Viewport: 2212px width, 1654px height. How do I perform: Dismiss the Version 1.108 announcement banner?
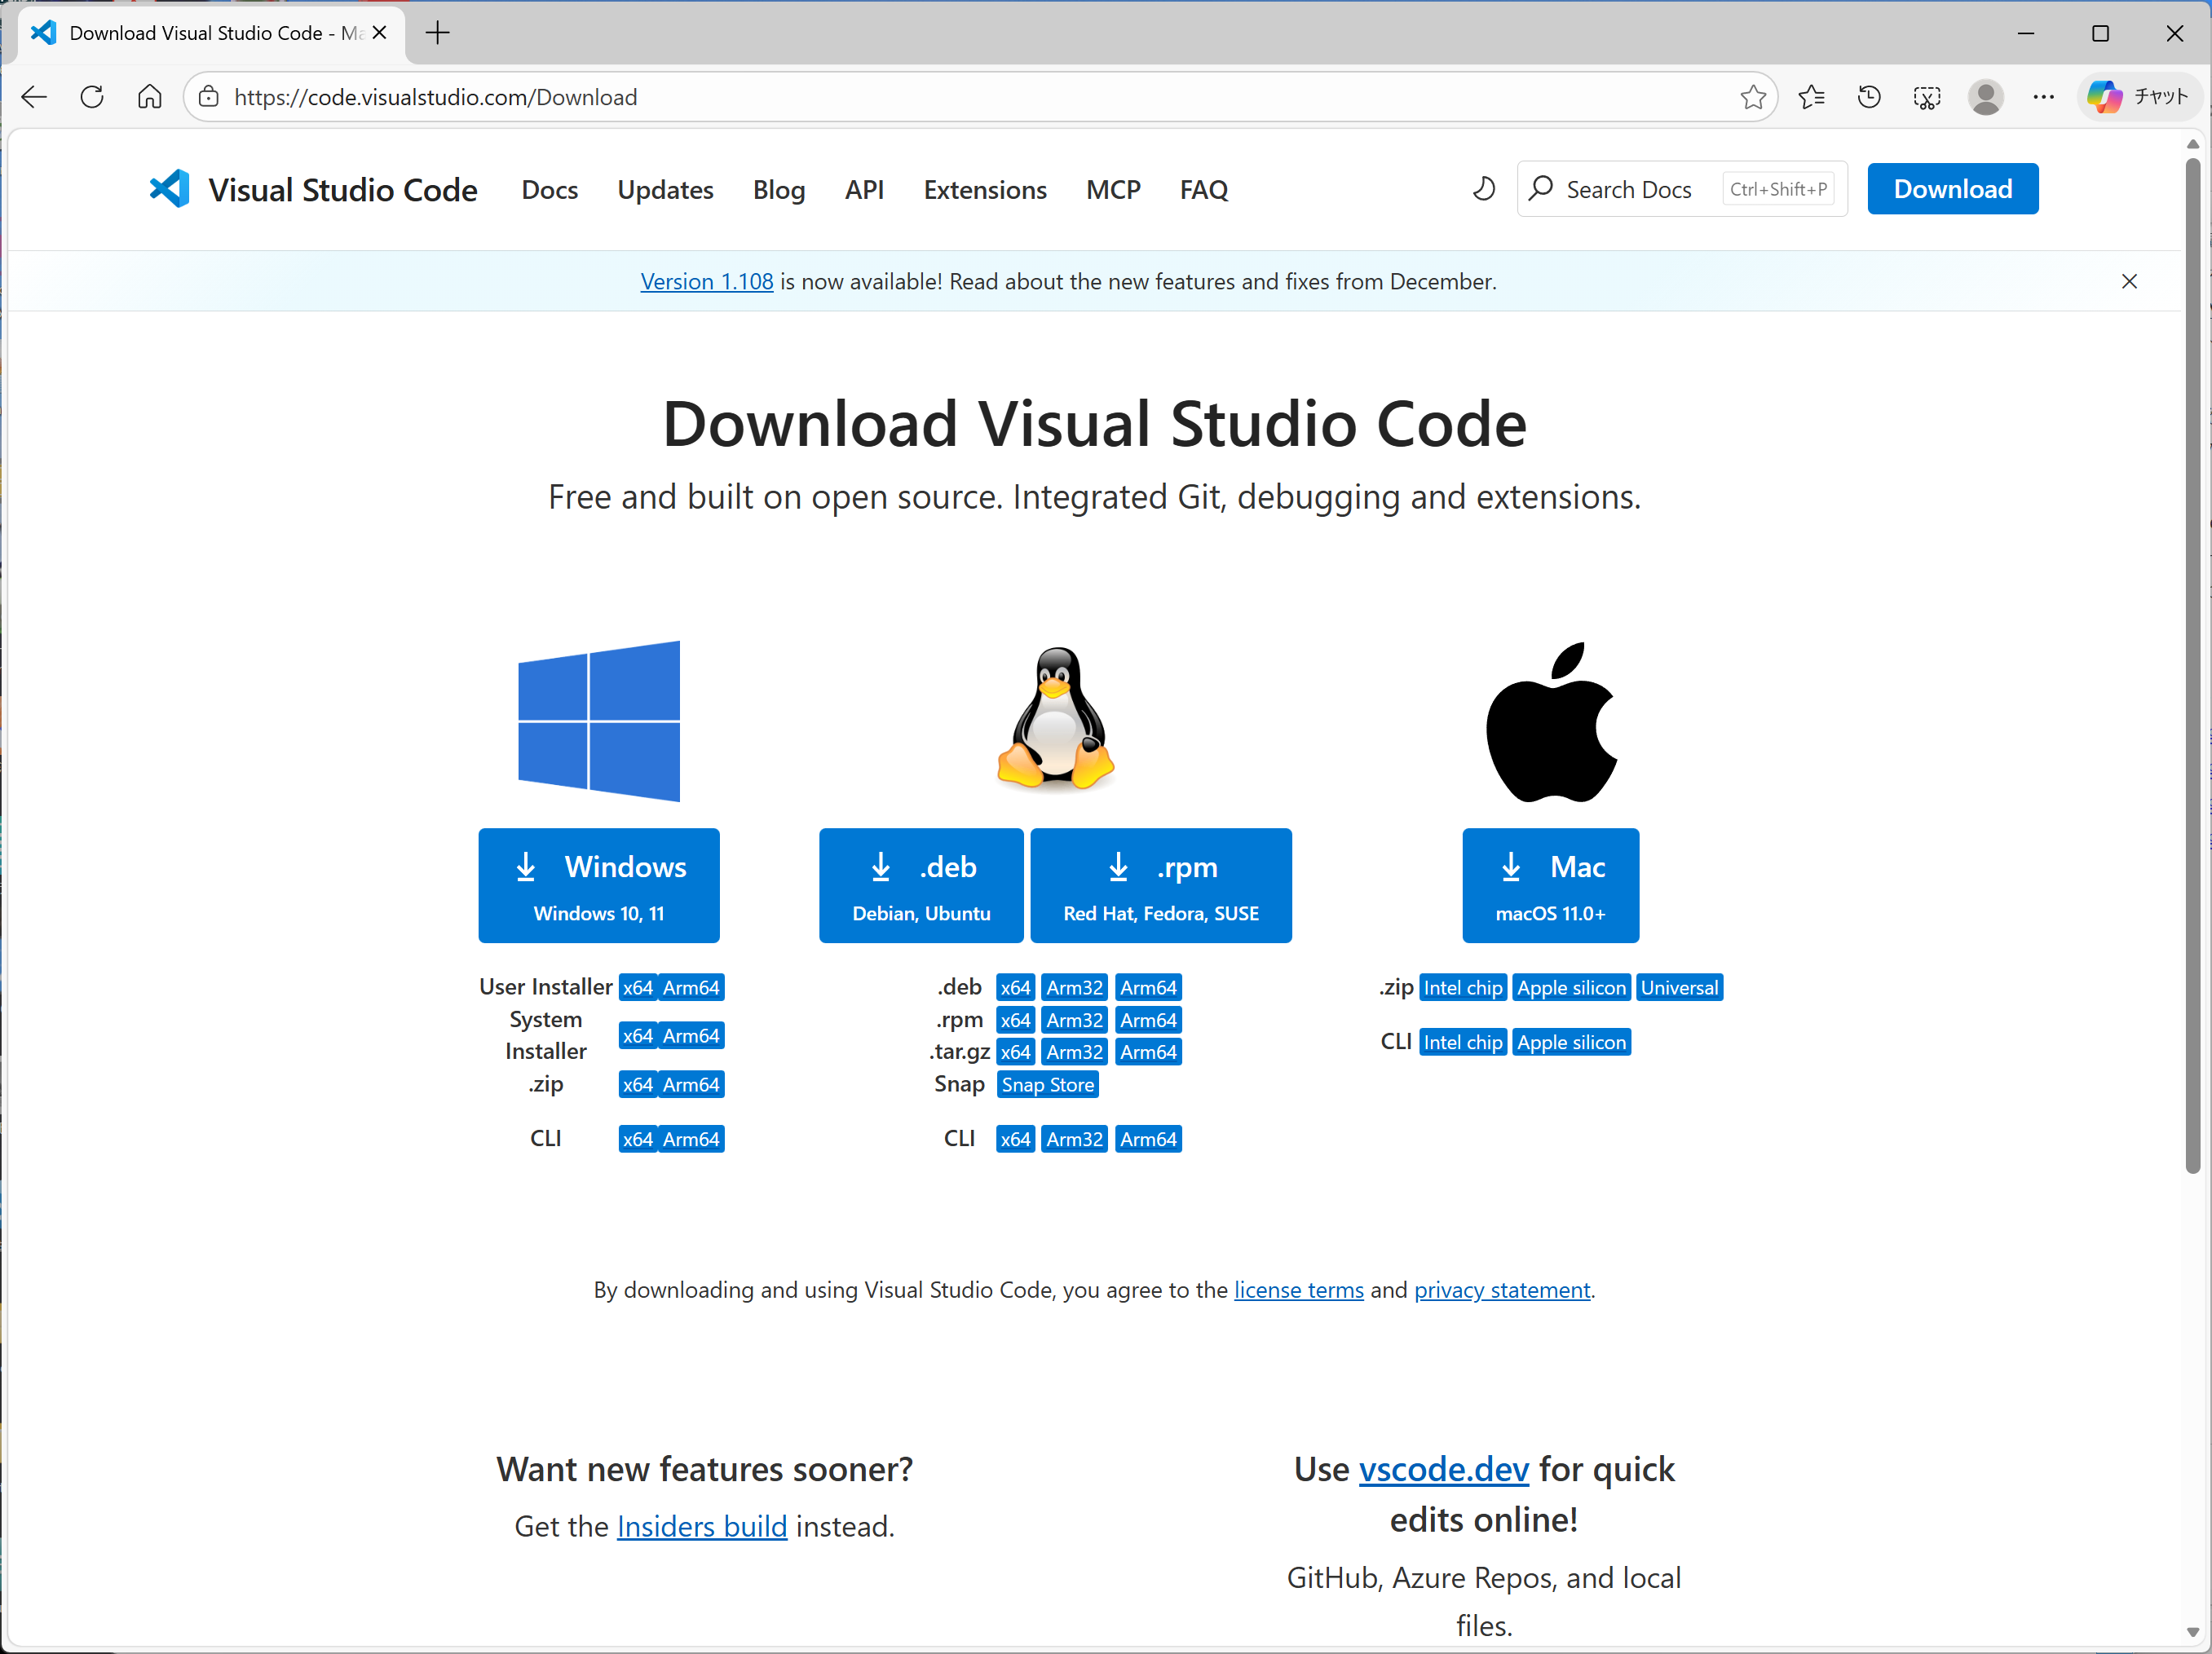coord(2129,282)
